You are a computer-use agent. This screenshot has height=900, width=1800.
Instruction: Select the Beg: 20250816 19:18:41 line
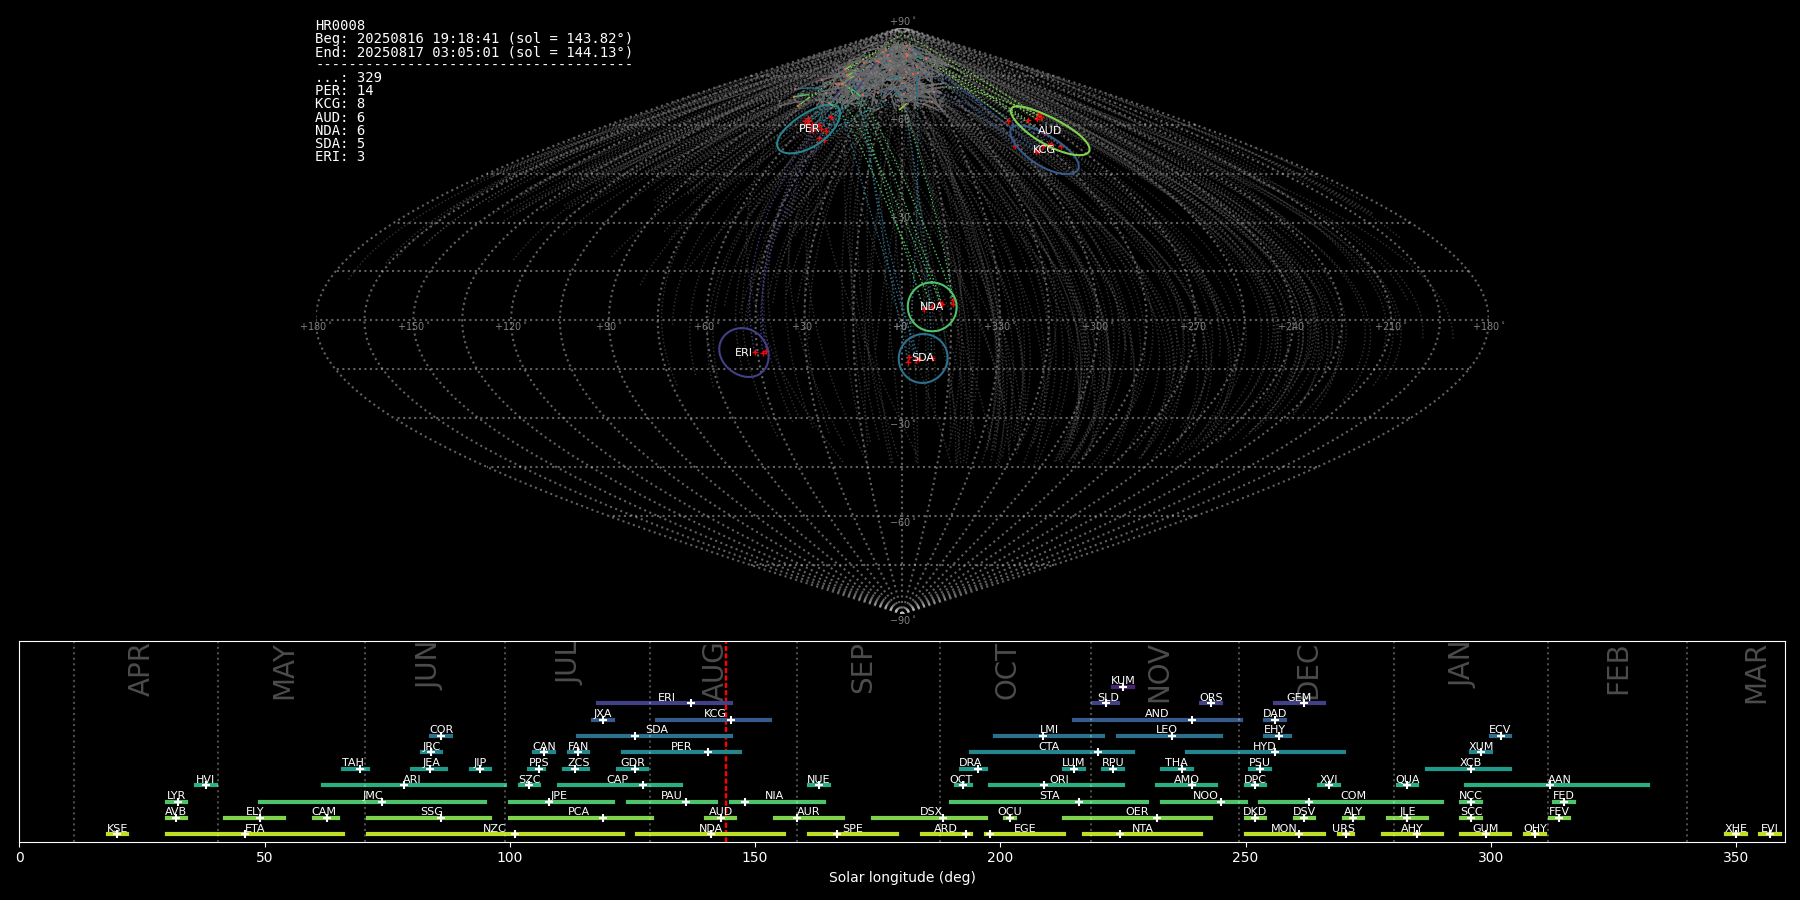click(474, 39)
